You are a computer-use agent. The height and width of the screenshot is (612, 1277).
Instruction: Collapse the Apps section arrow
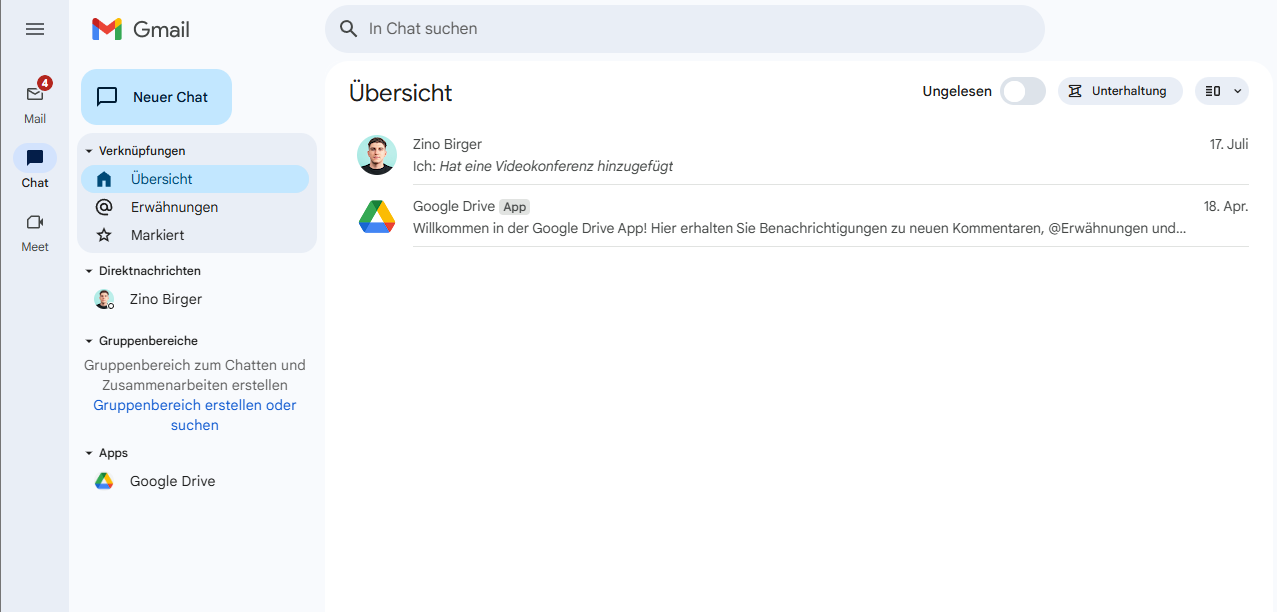pos(89,453)
